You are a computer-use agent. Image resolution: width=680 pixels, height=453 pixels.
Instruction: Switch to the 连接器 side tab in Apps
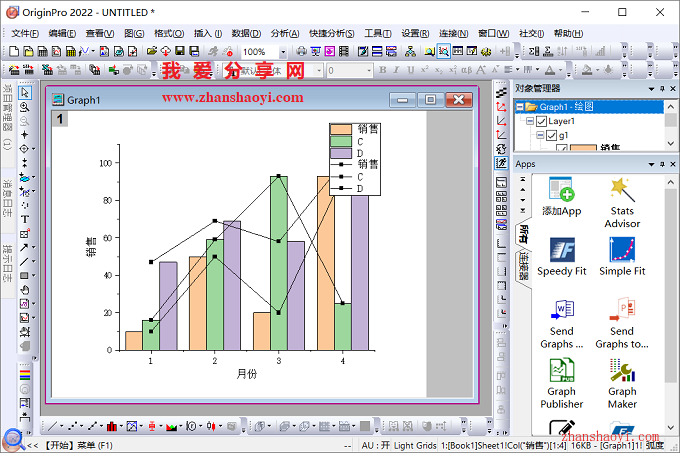[x=524, y=267]
